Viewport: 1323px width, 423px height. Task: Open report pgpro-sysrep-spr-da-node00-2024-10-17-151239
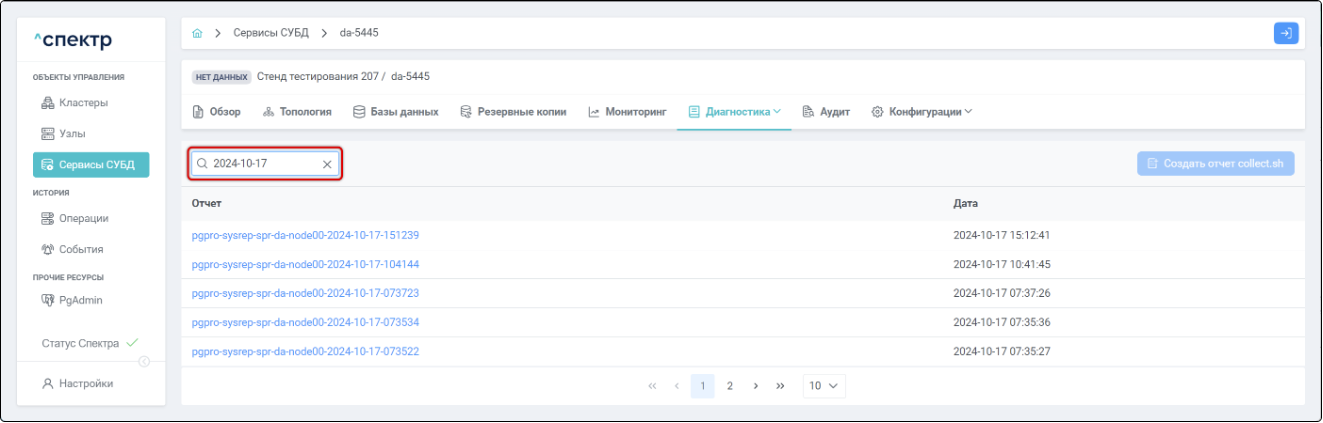point(305,236)
